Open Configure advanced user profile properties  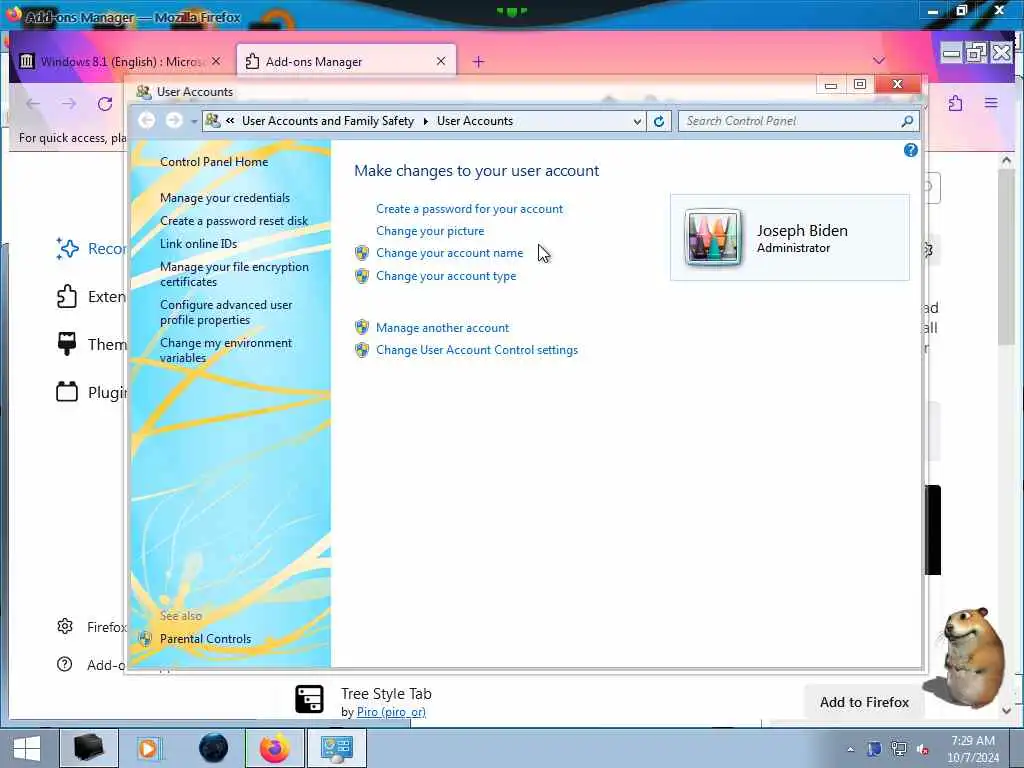(x=226, y=312)
